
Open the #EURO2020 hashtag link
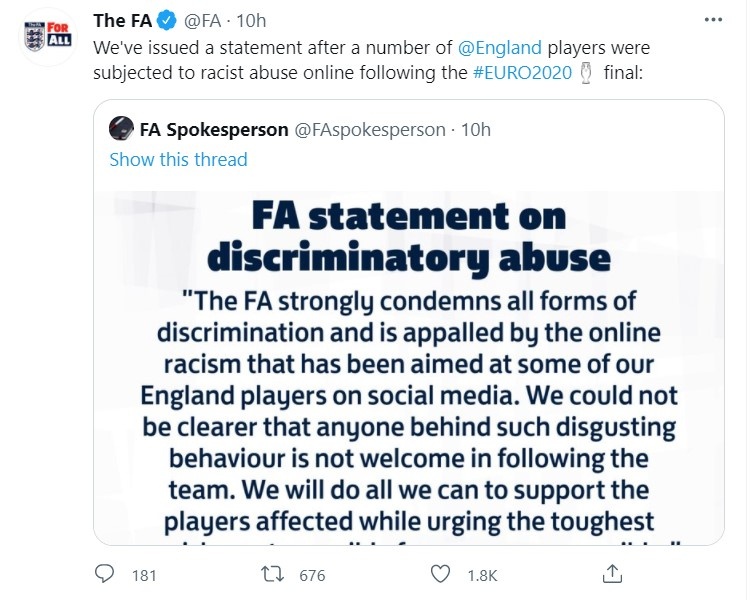(516, 73)
